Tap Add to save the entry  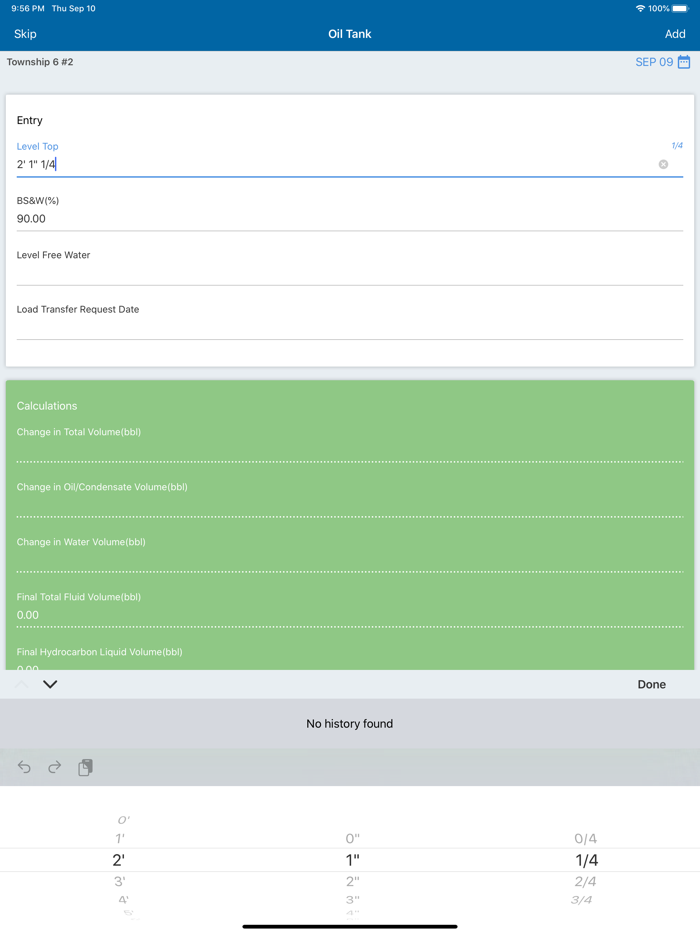[x=675, y=34]
